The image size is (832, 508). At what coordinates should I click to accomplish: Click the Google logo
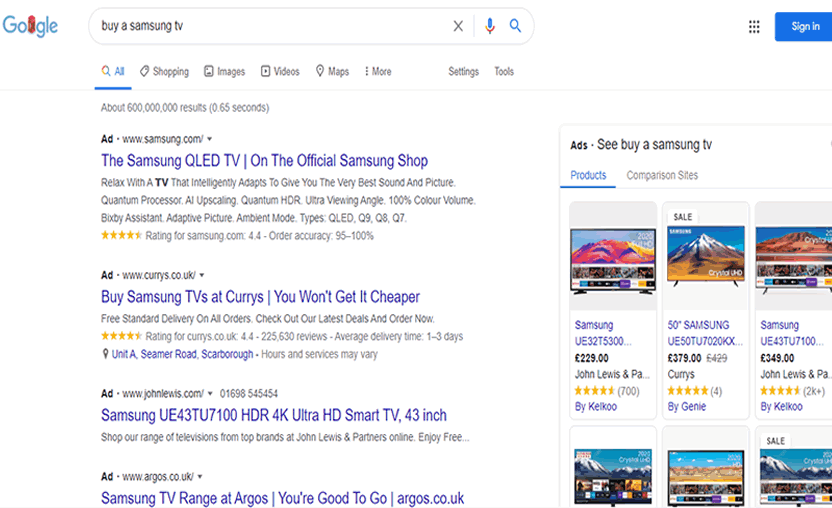[30, 25]
